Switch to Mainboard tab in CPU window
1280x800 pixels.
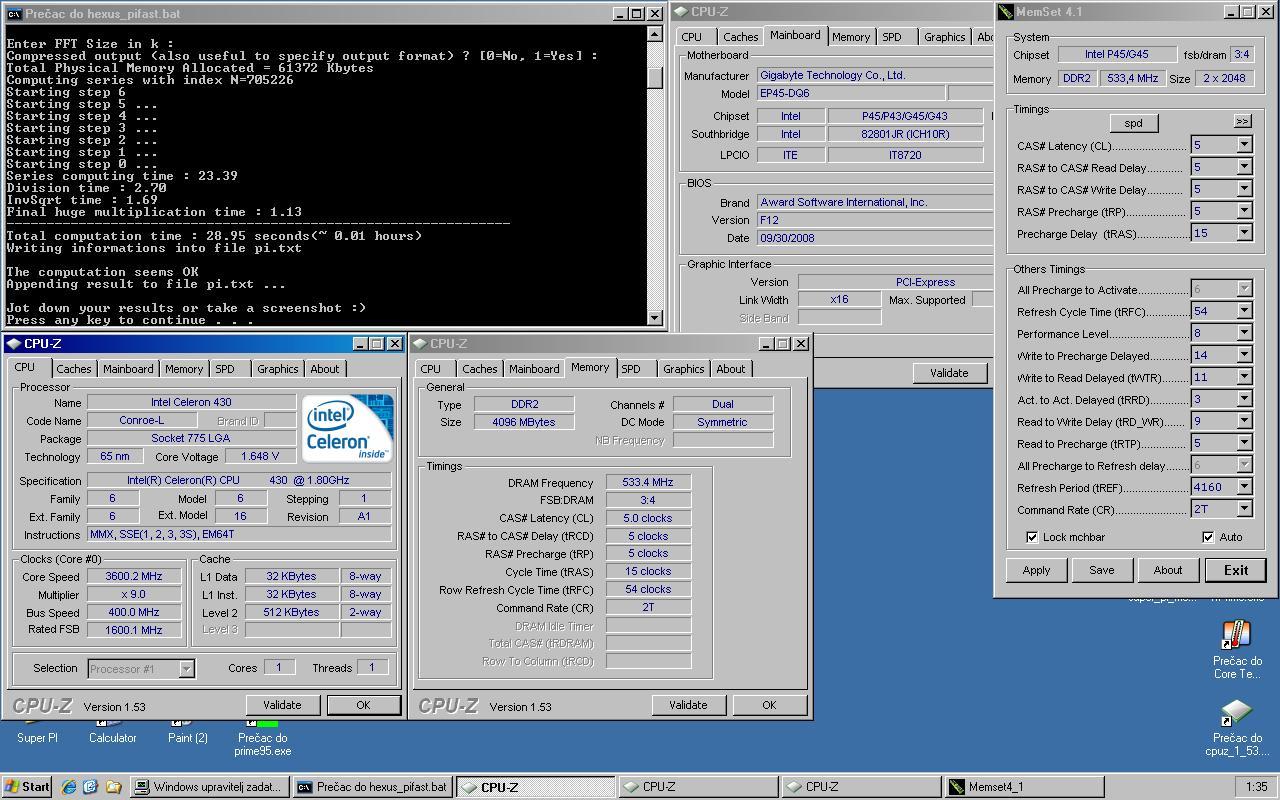[128, 369]
